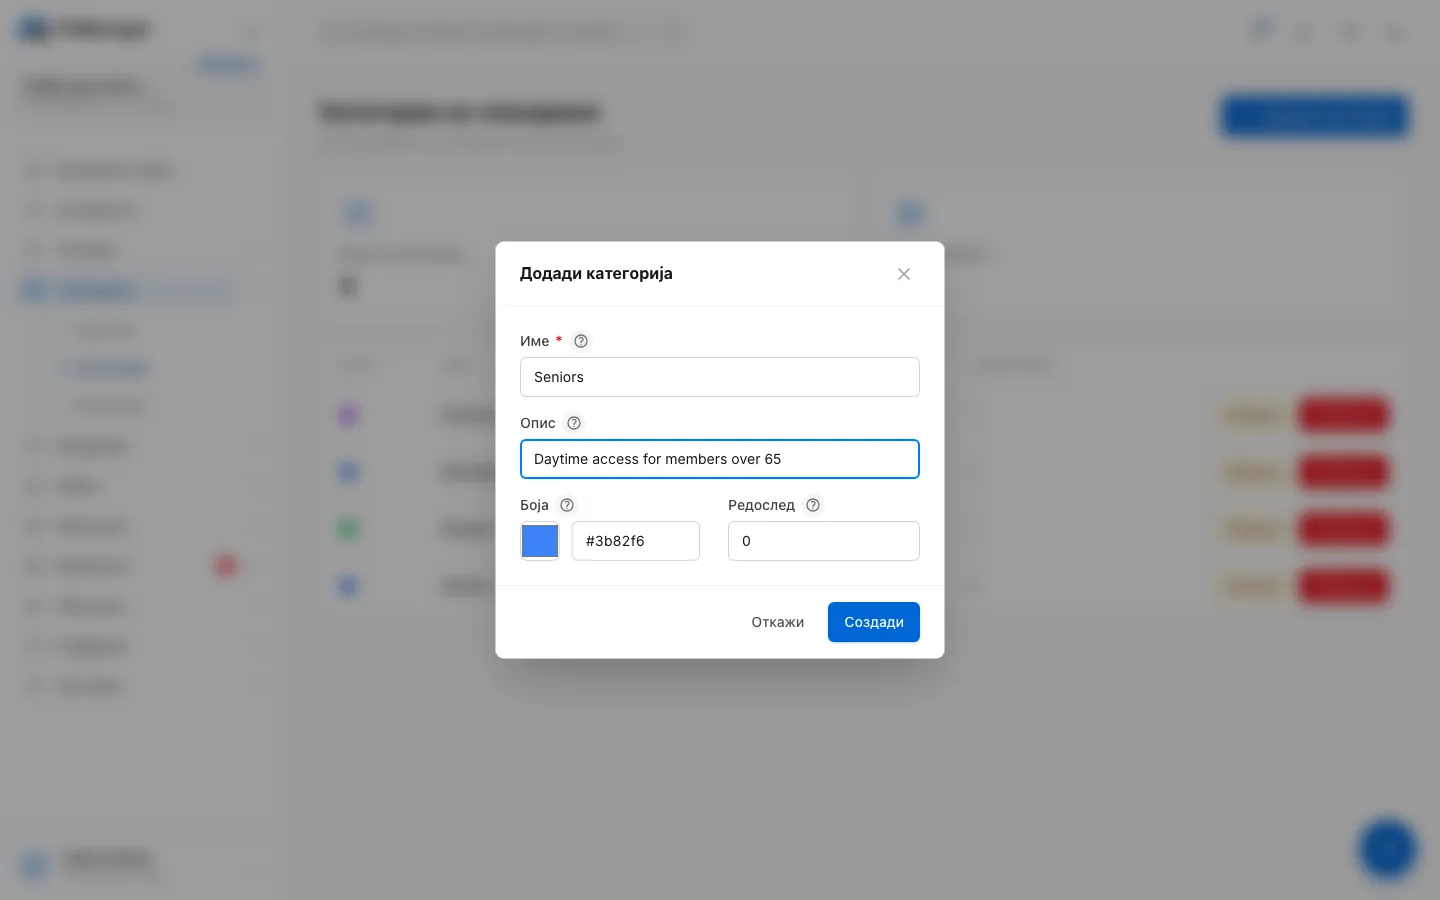Show the help hint next to Редослед
The image size is (1440, 900).
point(813,505)
